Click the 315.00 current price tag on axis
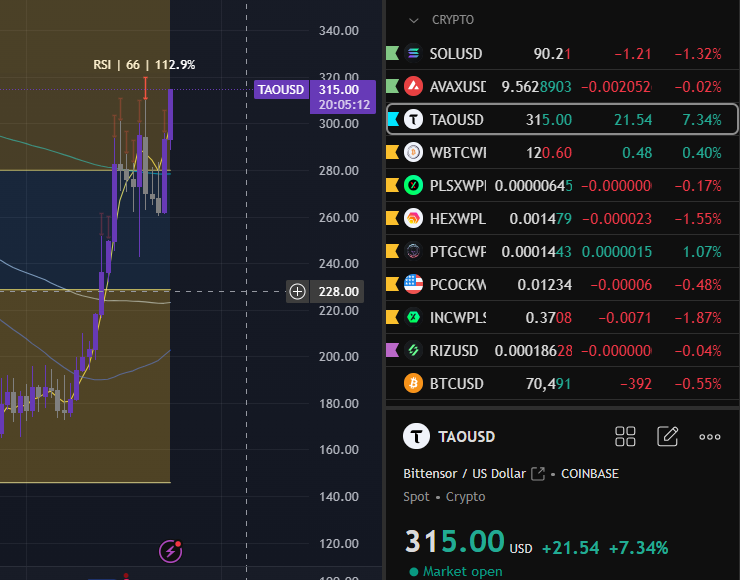 (343, 97)
